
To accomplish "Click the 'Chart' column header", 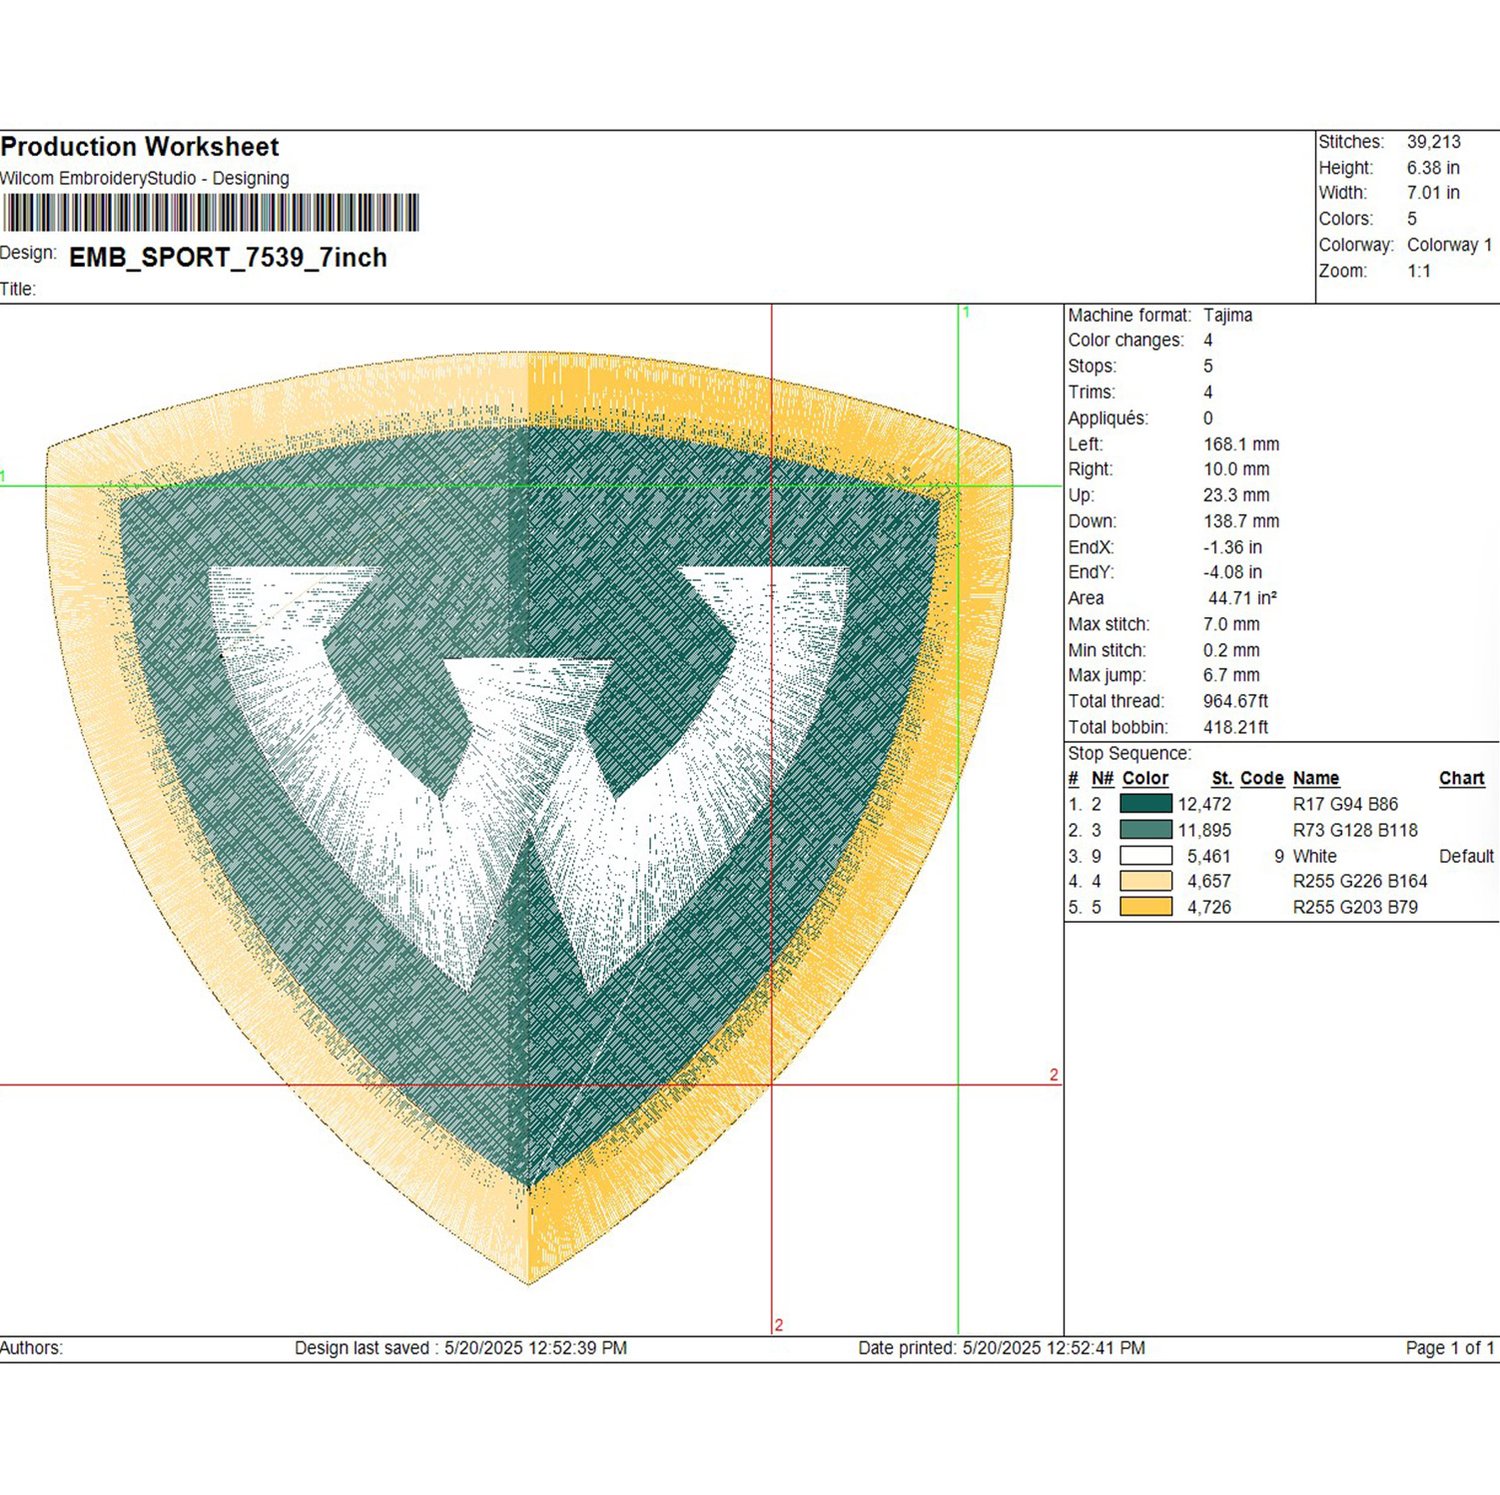I will [x=1462, y=778].
